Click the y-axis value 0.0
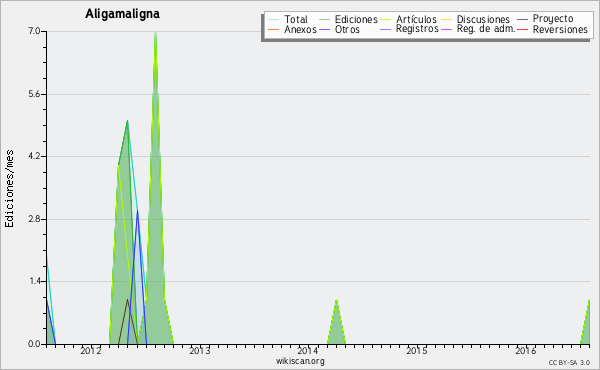Image resolution: width=600 pixels, height=370 pixels. [x=34, y=344]
